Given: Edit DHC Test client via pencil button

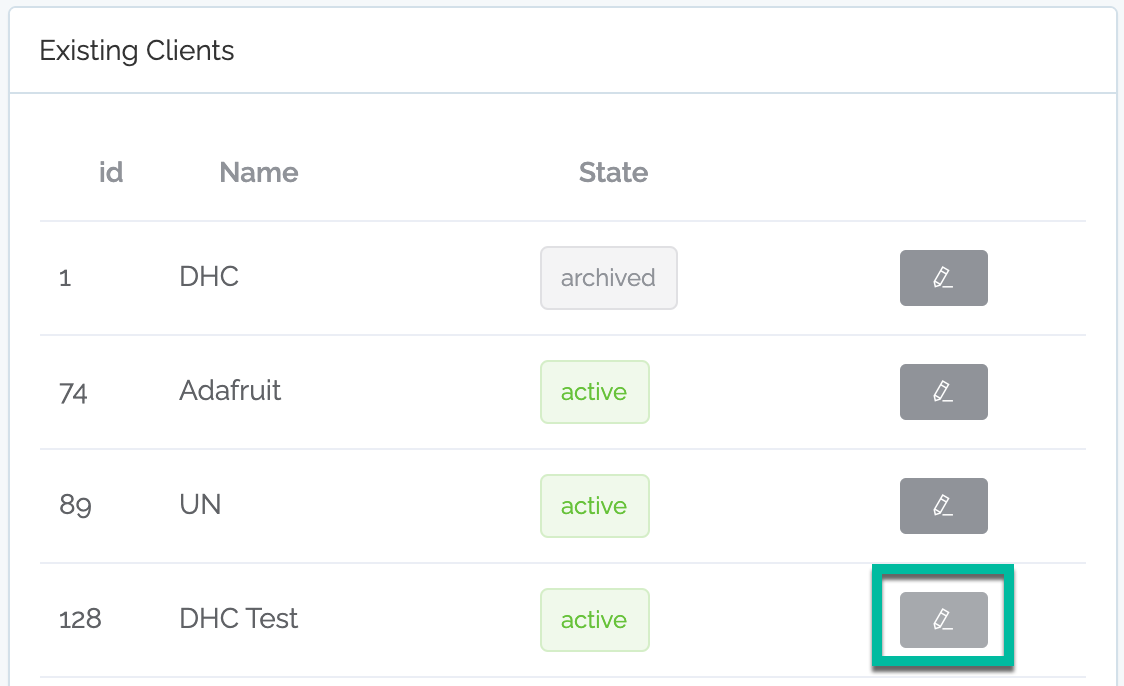Looking at the screenshot, I should [943, 620].
